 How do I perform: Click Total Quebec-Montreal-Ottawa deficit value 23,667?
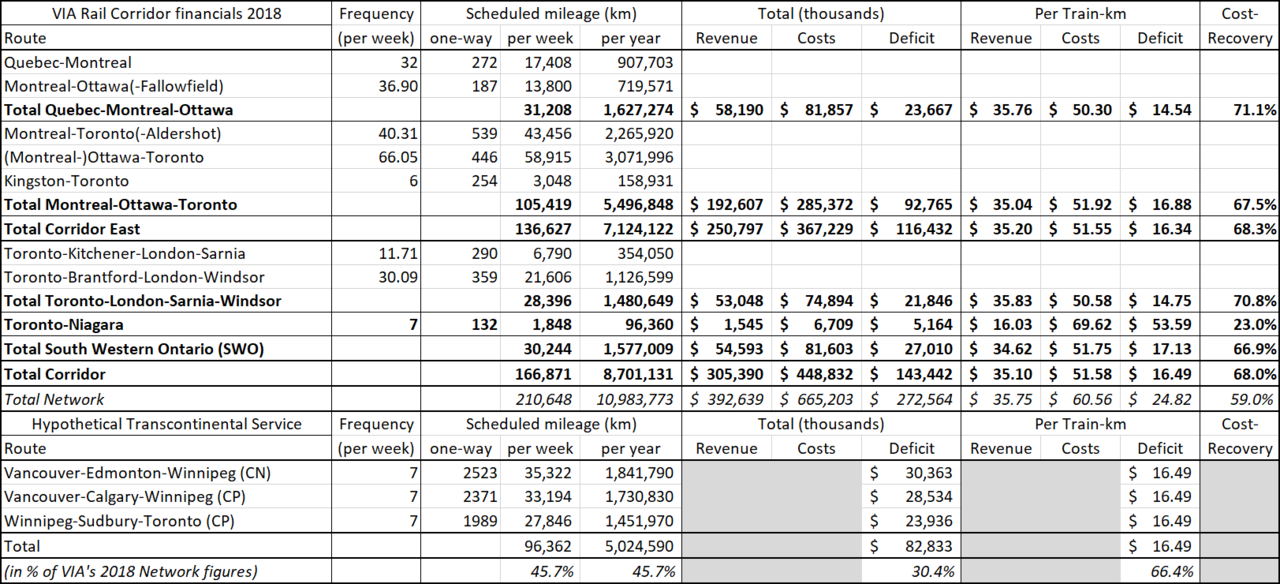click(910, 110)
